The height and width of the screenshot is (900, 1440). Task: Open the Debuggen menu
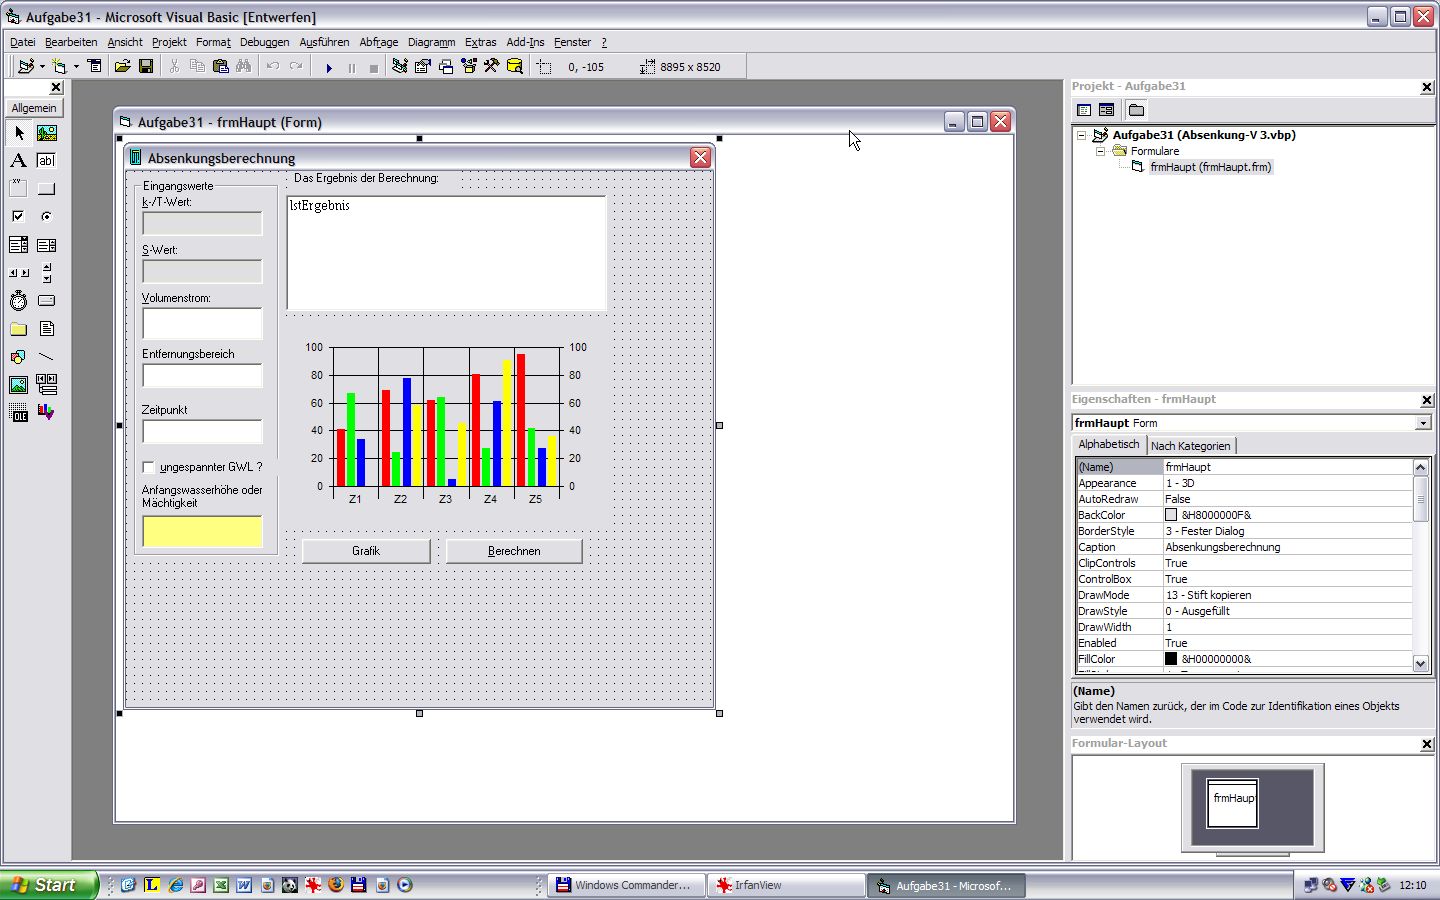click(264, 42)
